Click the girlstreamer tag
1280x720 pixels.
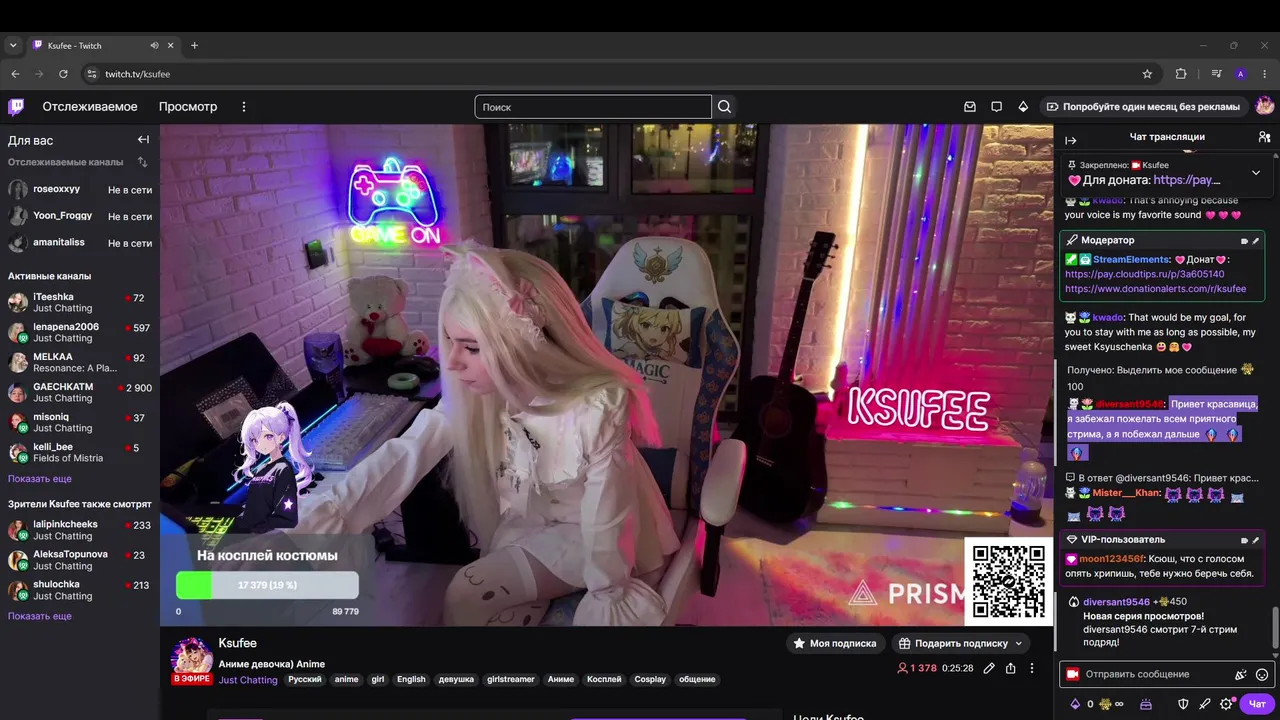(x=511, y=680)
